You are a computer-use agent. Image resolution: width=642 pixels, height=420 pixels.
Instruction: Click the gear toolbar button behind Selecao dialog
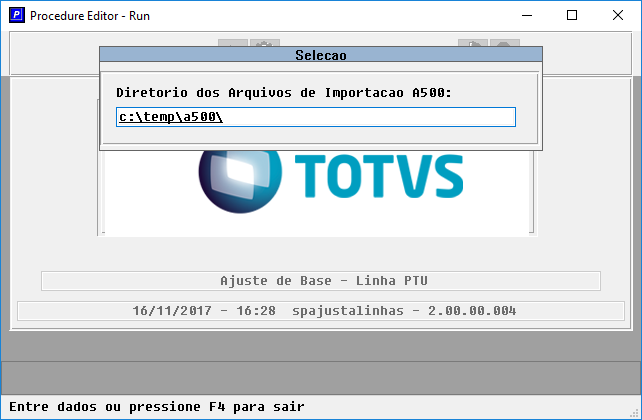(265, 43)
